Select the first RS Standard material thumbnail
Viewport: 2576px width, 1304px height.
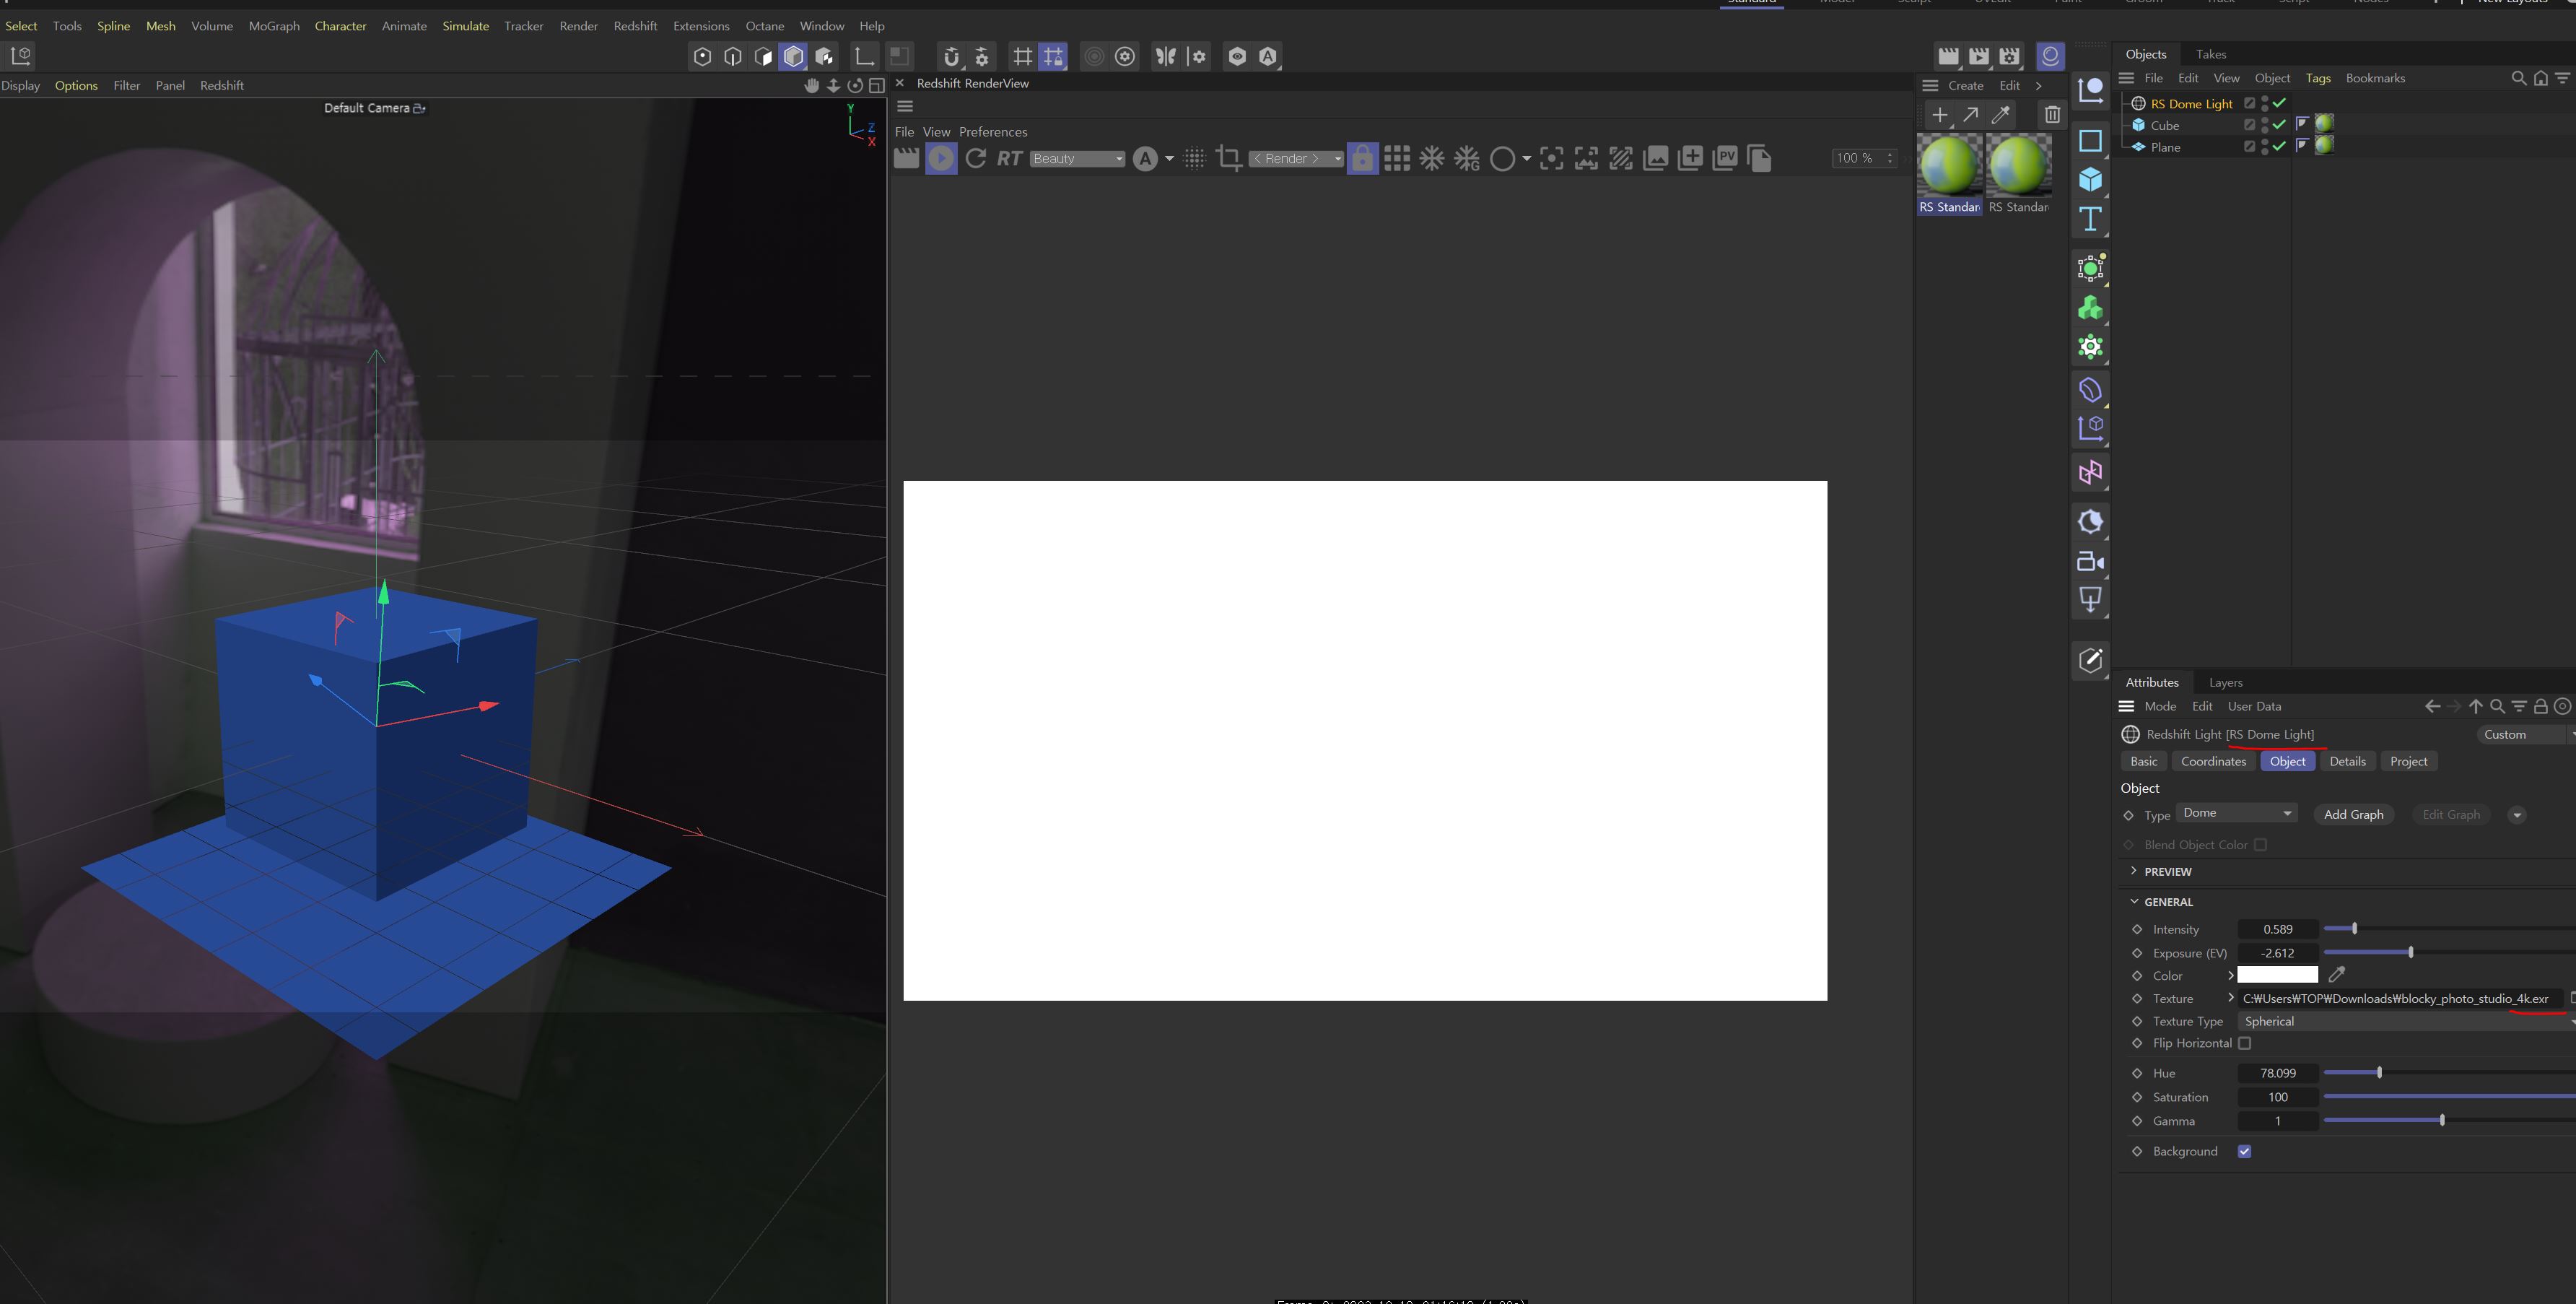[1949, 165]
